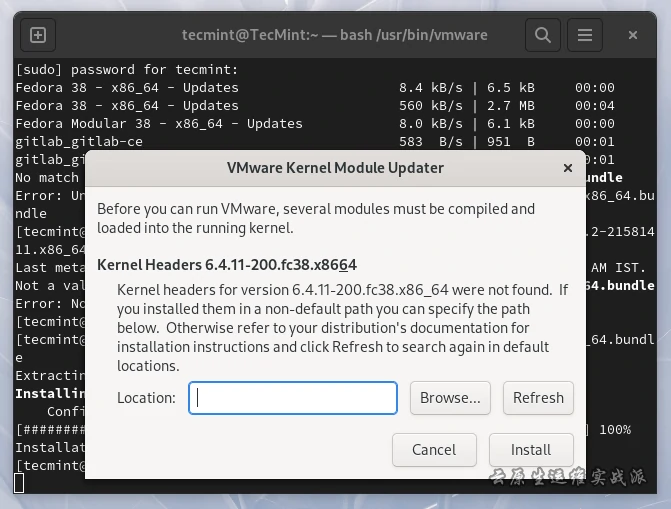
Task: Click the Kernel Headers 6.4.11-200.fc38.x8664 heading
Action: (227, 265)
